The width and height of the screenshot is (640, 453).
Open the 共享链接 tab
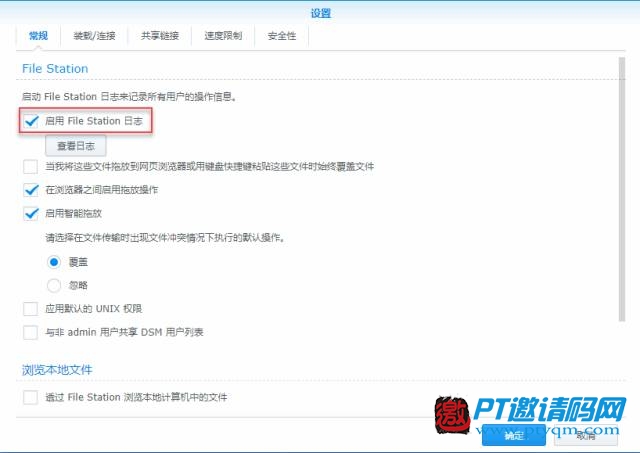point(160,36)
